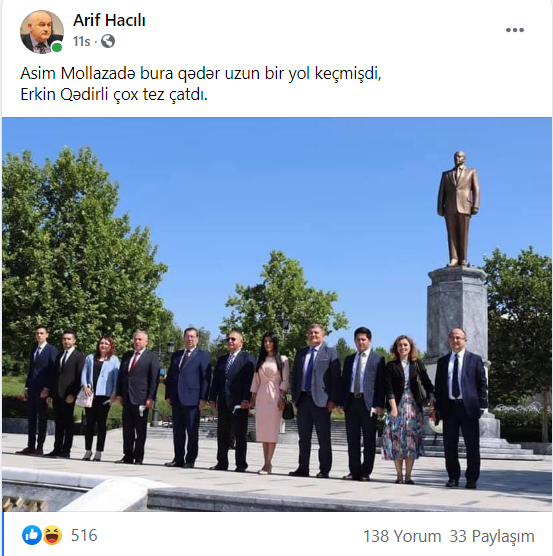553x556 pixels.
Task: Click the post text mentioning Asim Mollazadə
Action: pyautogui.click(x=201, y=74)
